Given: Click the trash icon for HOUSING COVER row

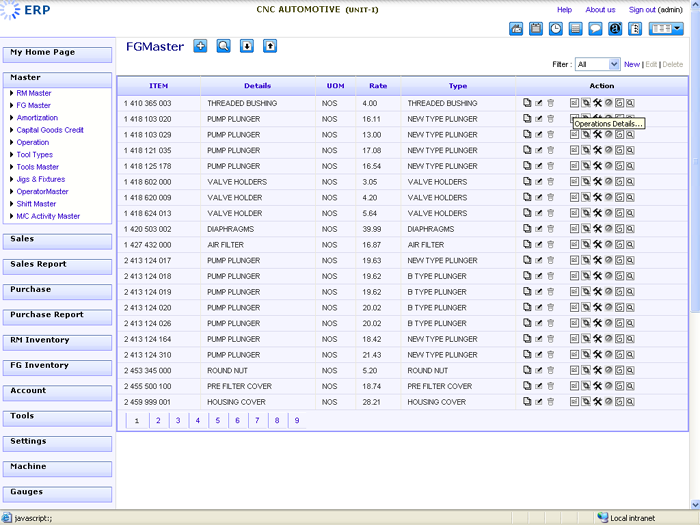Looking at the screenshot, I should (x=550, y=402).
